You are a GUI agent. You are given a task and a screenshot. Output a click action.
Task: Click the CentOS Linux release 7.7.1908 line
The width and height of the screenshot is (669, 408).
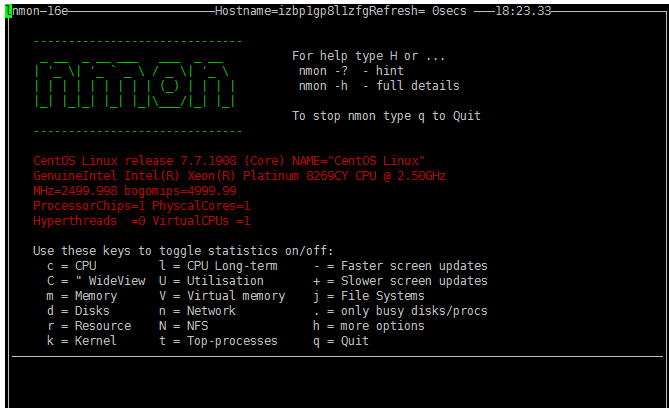coord(229,161)
